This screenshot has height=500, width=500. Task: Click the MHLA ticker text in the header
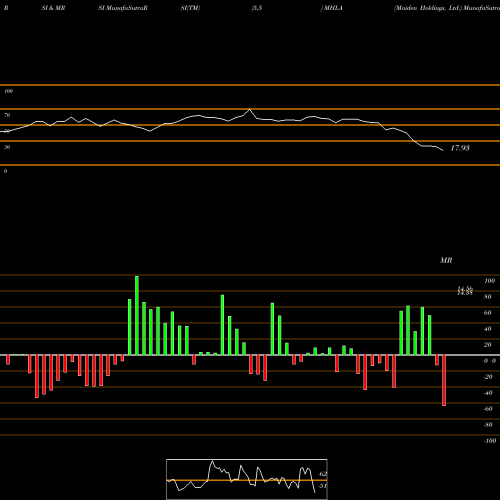tap(333, 8)
